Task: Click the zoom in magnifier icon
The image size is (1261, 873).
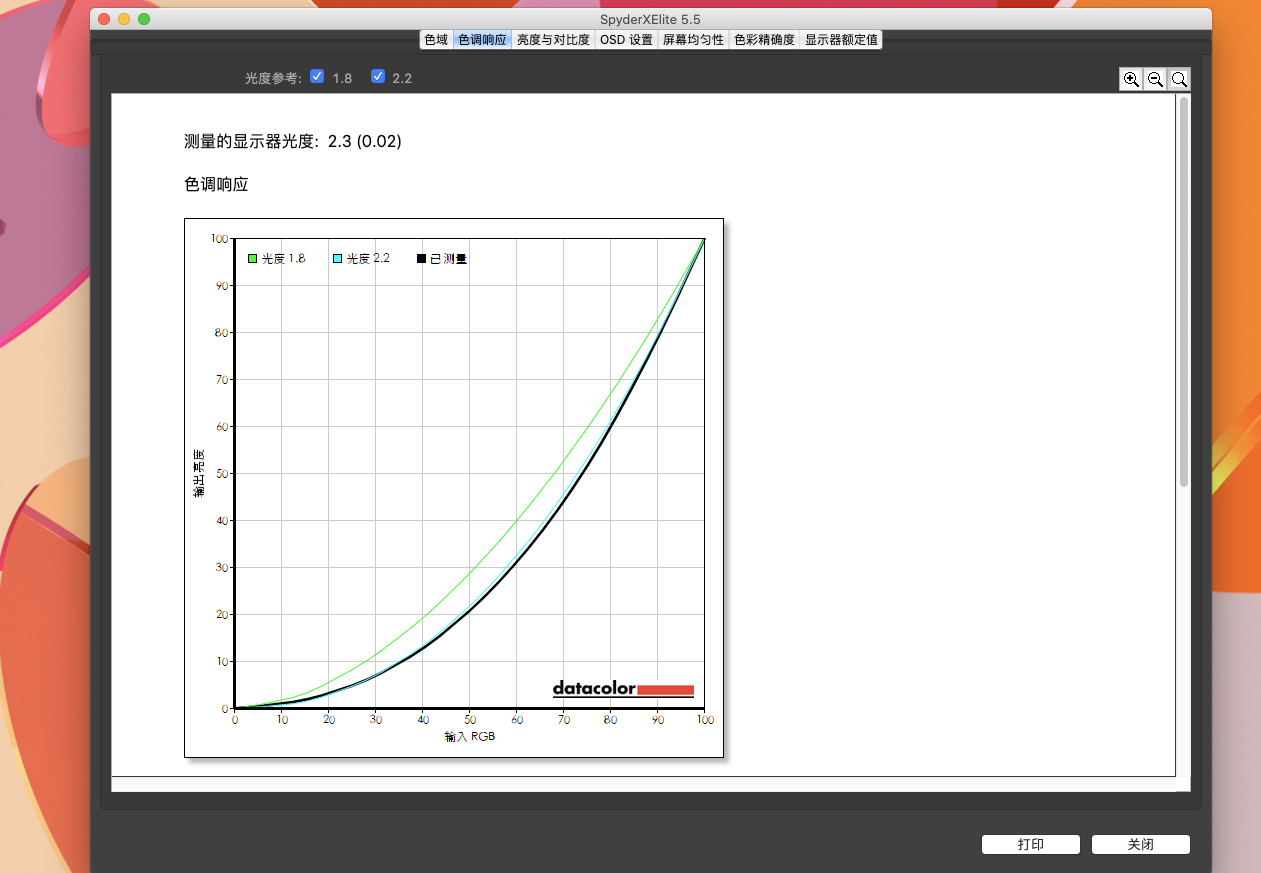Action: pos(1131,79)
